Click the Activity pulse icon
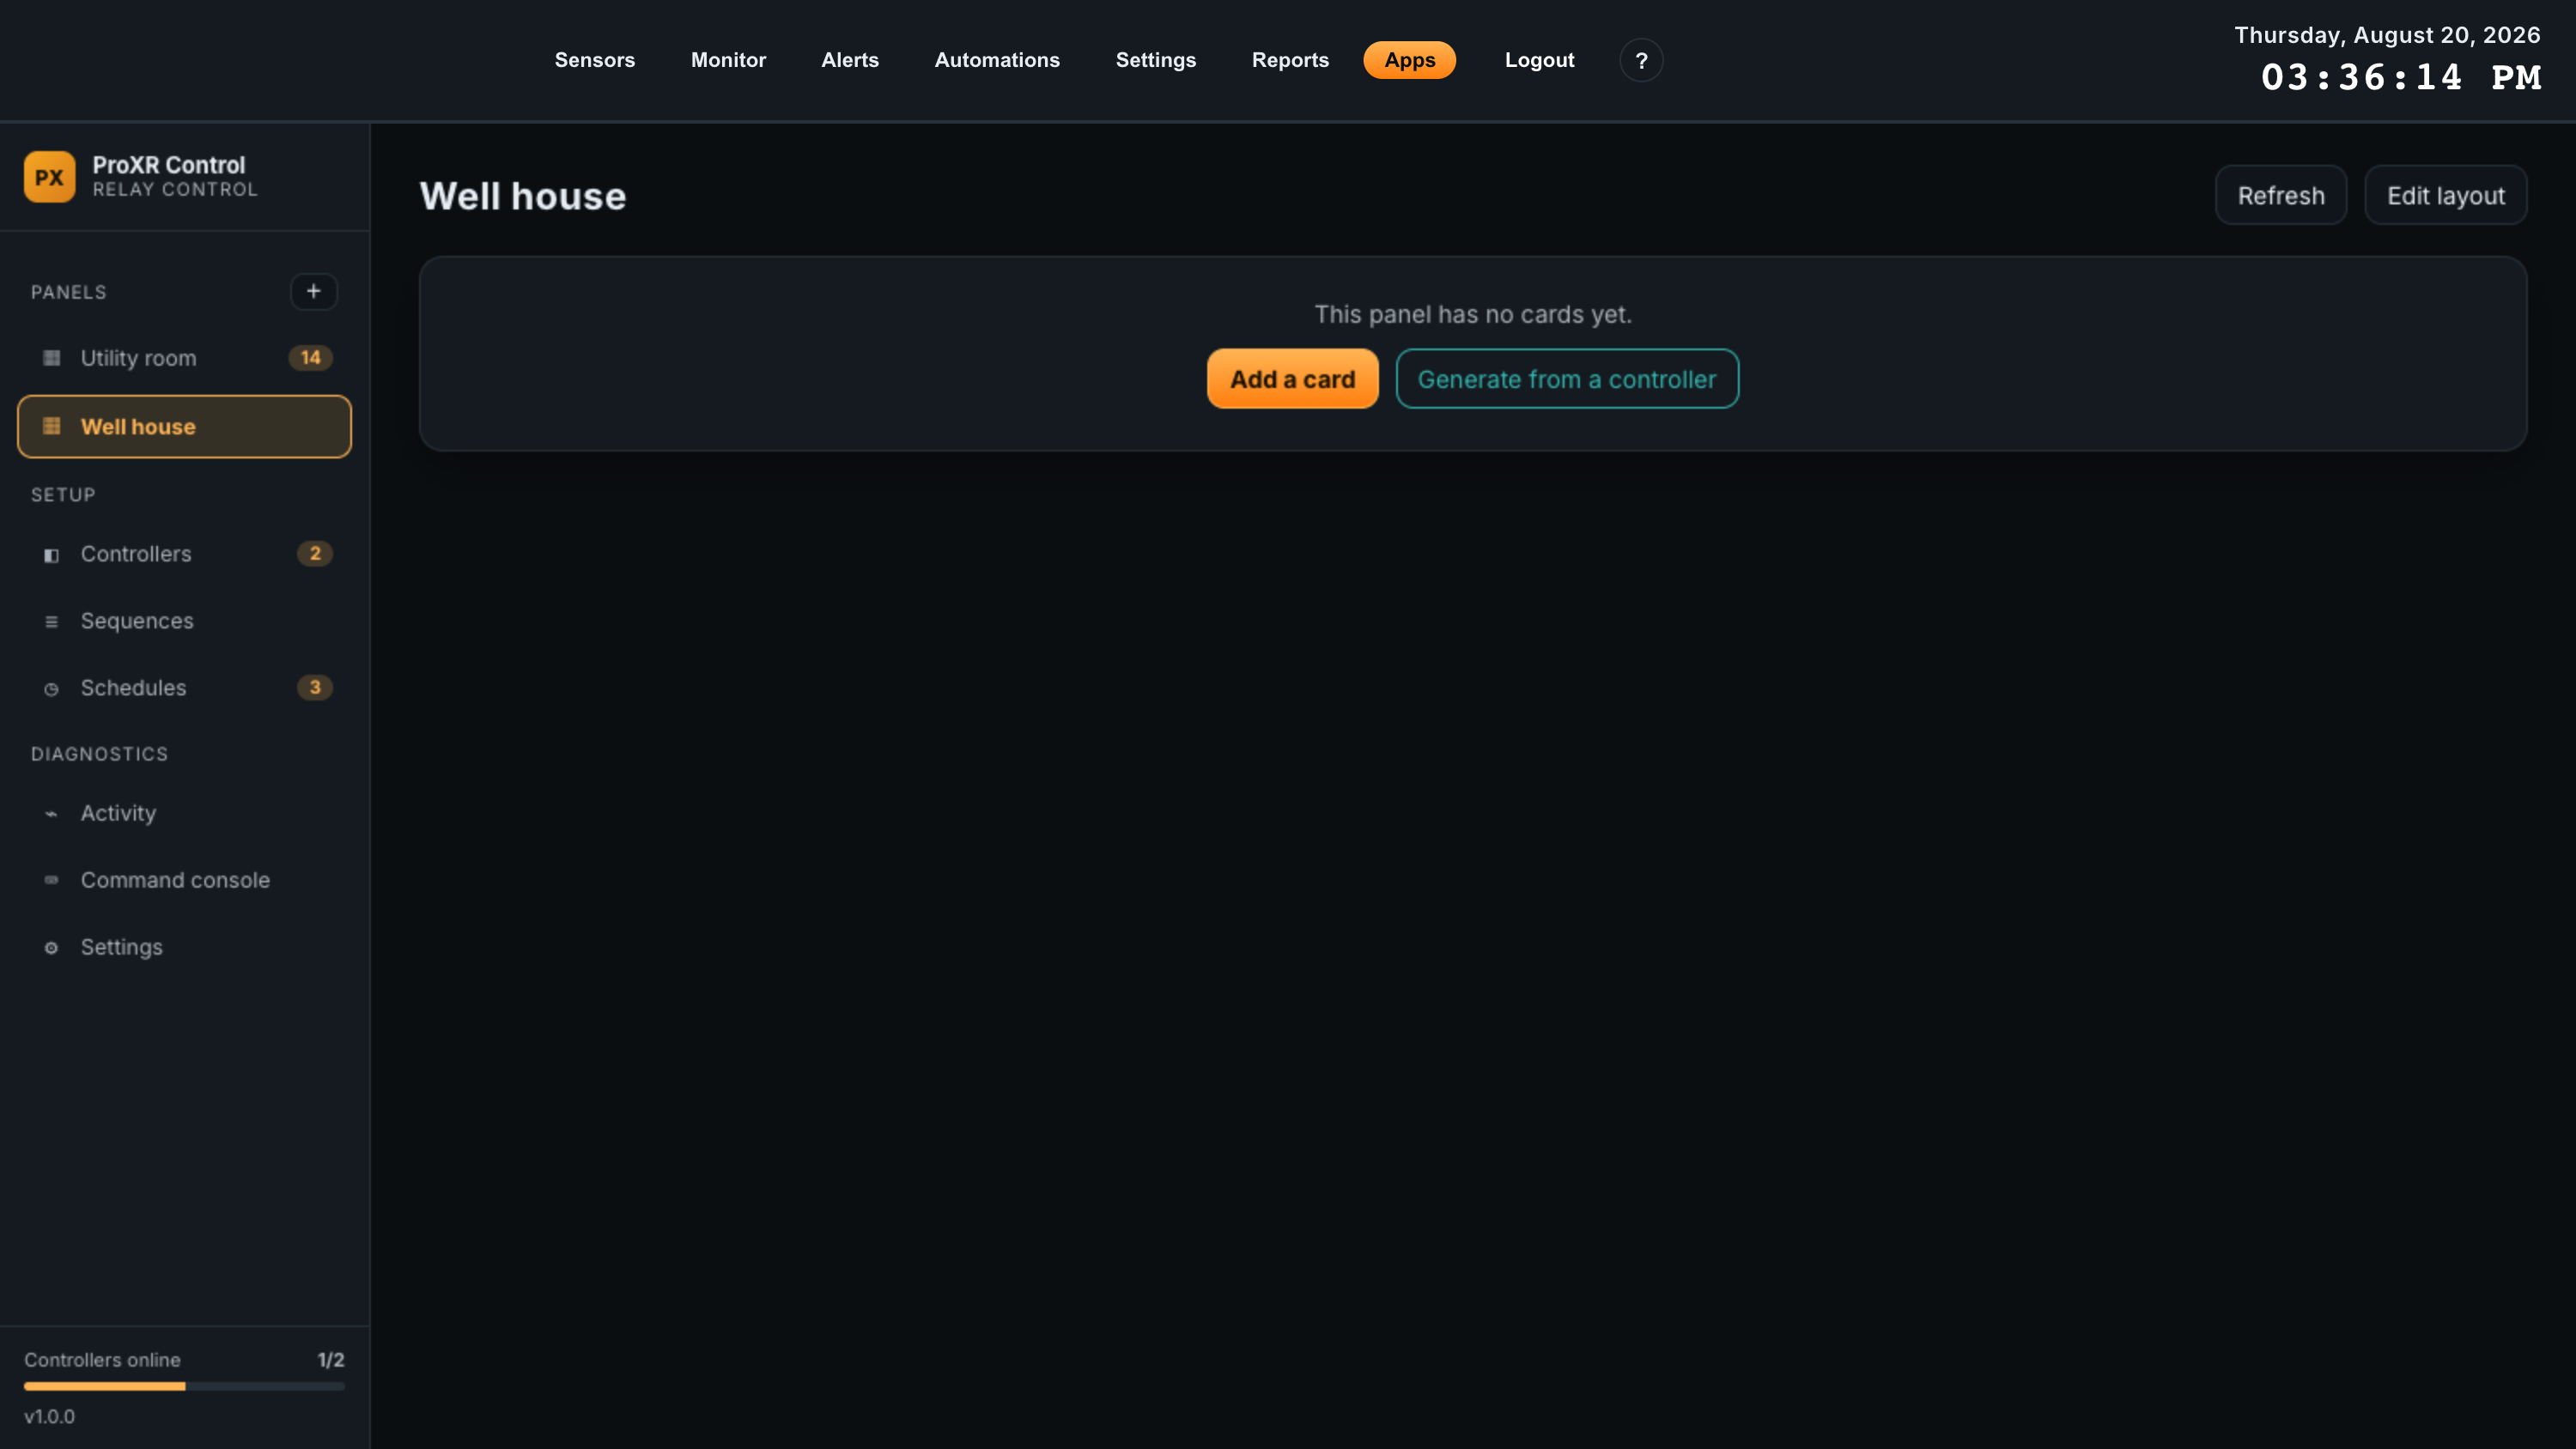The height and width of the screenshot is (1449, 2576). [x=51, y=813]
